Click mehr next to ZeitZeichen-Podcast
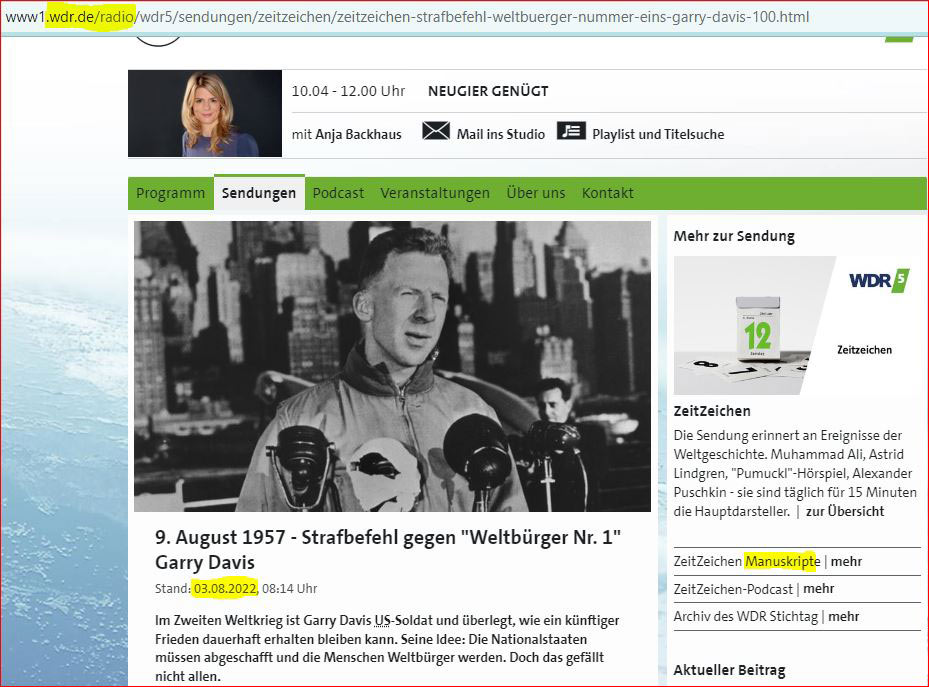The width and height of the screenshot is (929, 687). (x=819, y=589)
